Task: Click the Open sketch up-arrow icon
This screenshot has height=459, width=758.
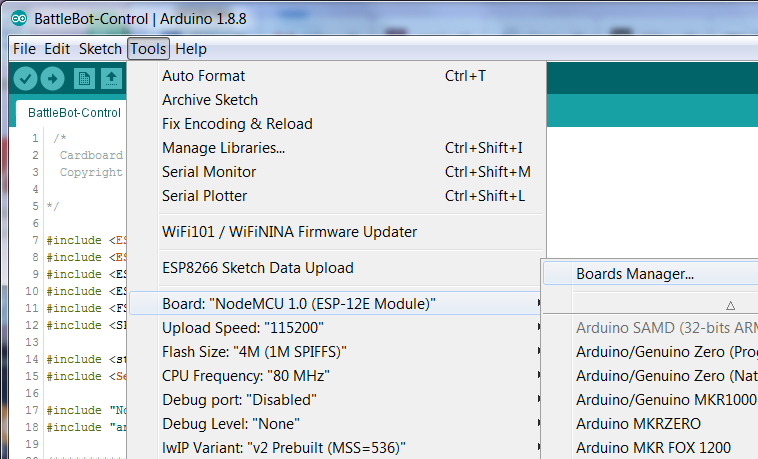Action: pyautogui.click(x=111, y=78)
